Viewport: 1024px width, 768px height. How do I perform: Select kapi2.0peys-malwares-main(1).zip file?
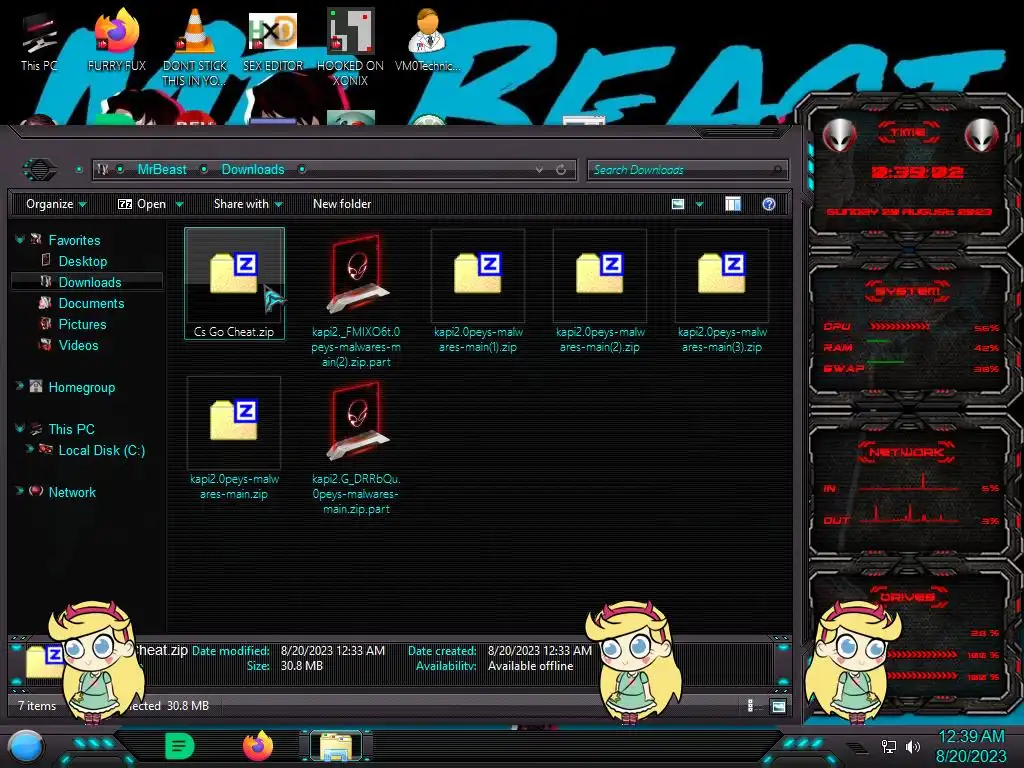coord(478,292)
